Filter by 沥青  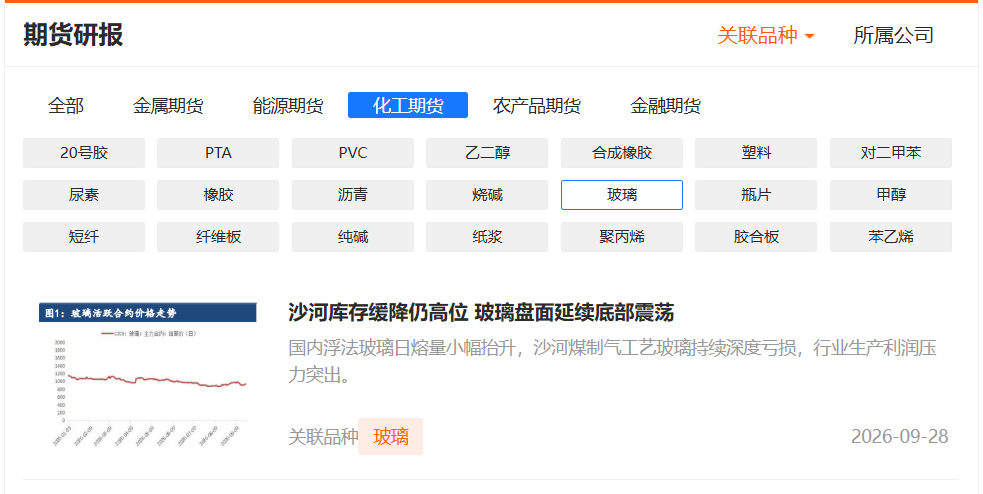click(x=353, y=195)
